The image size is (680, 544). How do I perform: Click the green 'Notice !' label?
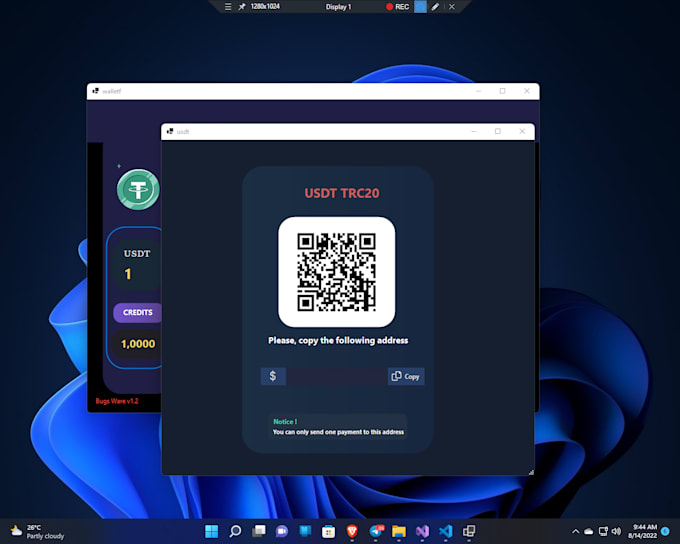(x=285, y=422)
